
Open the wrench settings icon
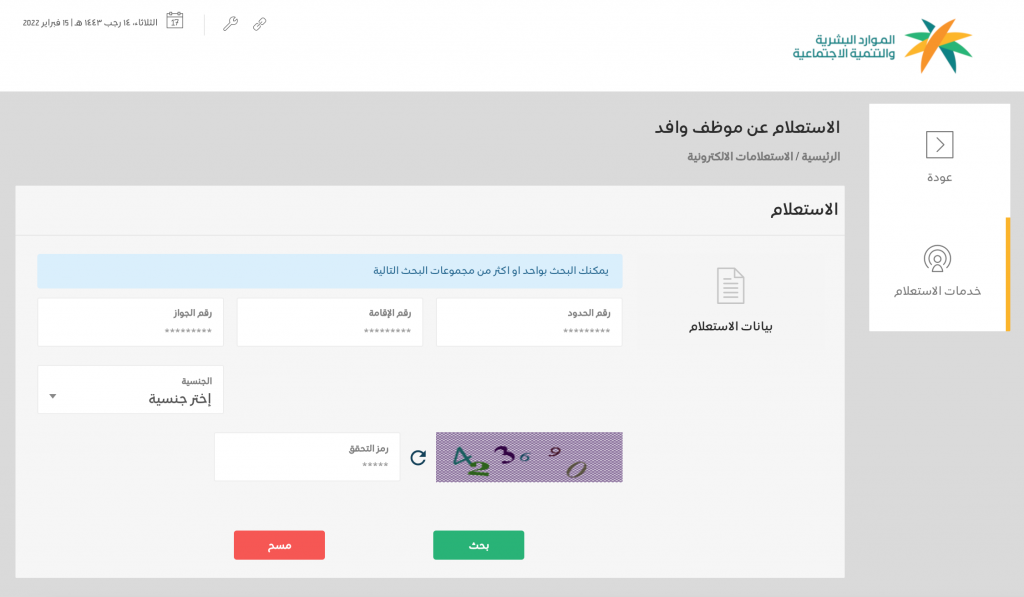point(230,24)
